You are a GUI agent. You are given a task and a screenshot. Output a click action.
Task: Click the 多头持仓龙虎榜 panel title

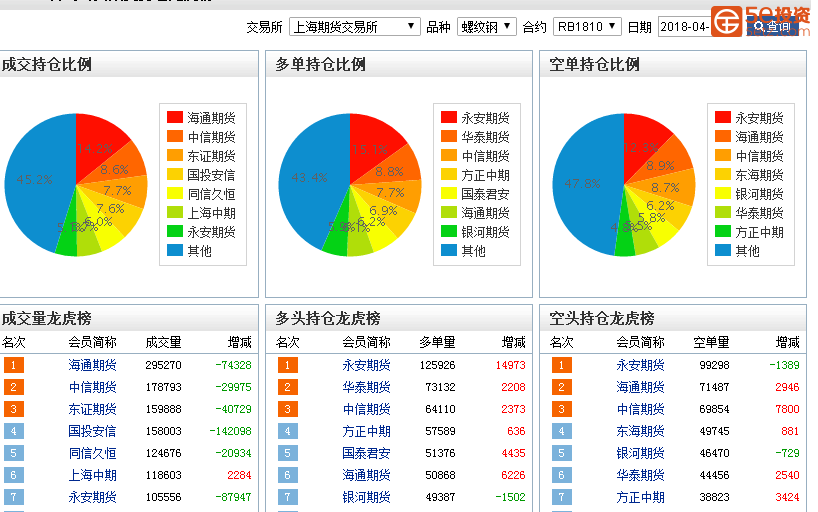[x=328, y=318]
